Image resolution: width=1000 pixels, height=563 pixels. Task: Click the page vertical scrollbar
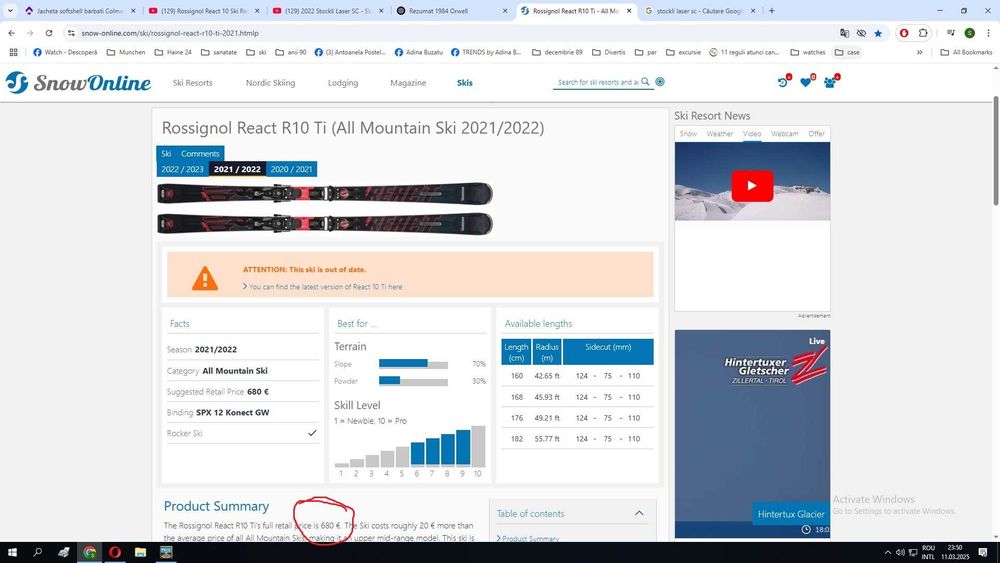996,151
